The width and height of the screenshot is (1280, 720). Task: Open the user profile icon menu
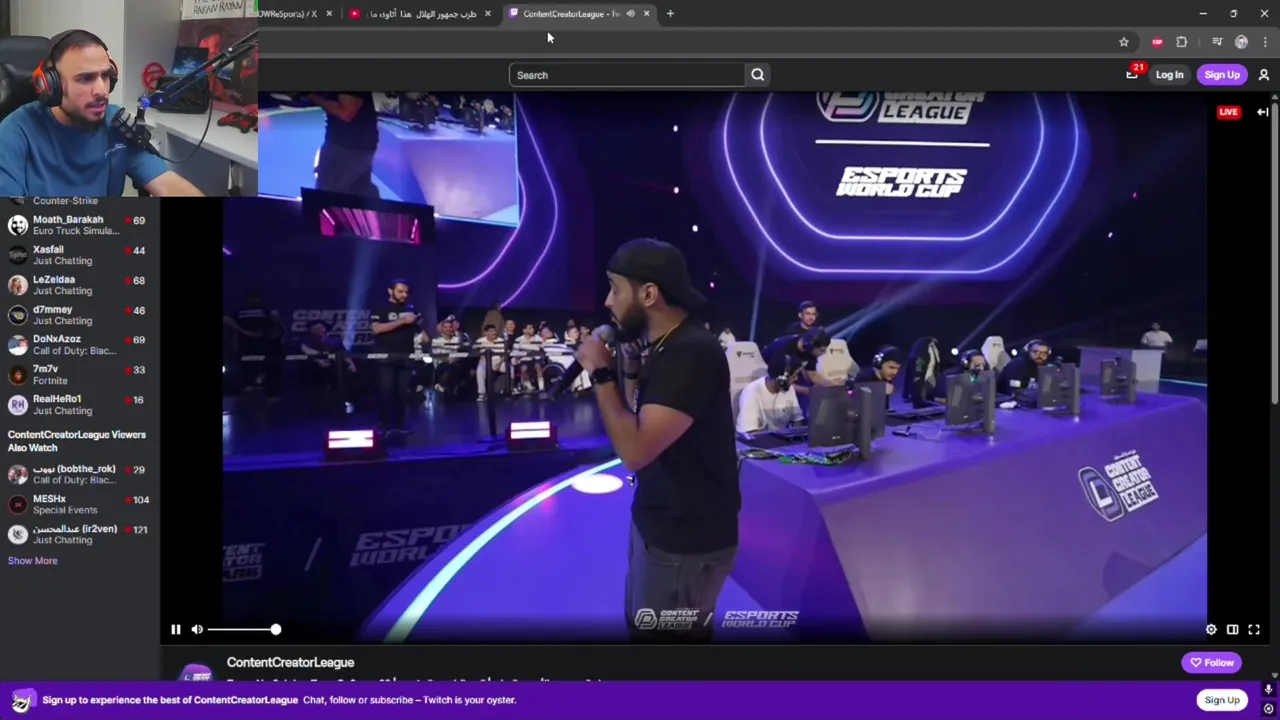(1264, 75)
